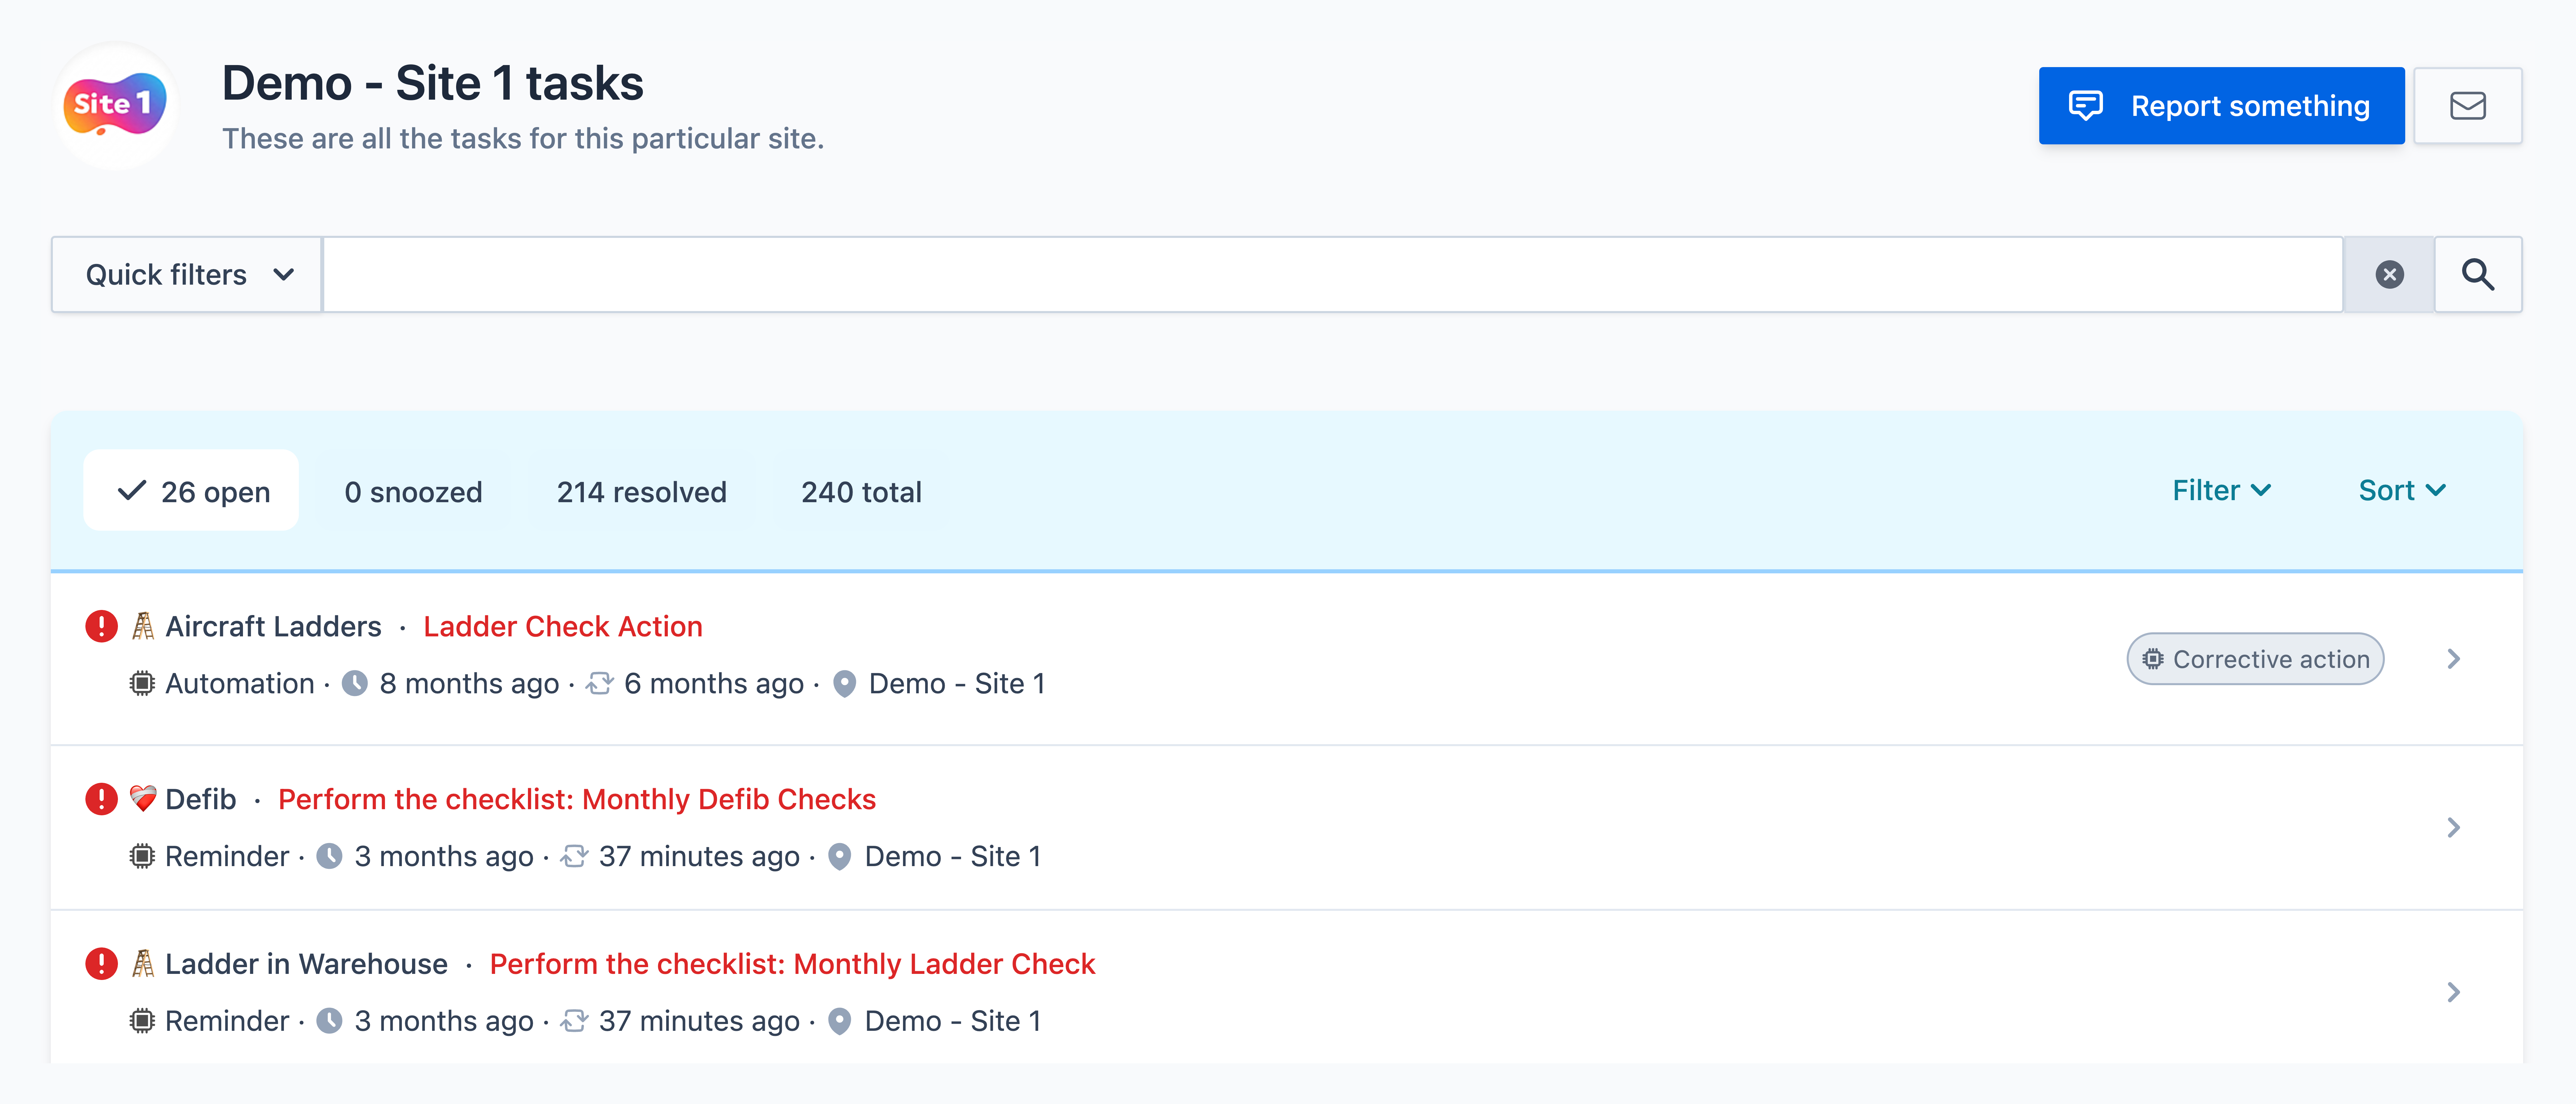Click the Automation chip icon

click(x=142, y=684)
